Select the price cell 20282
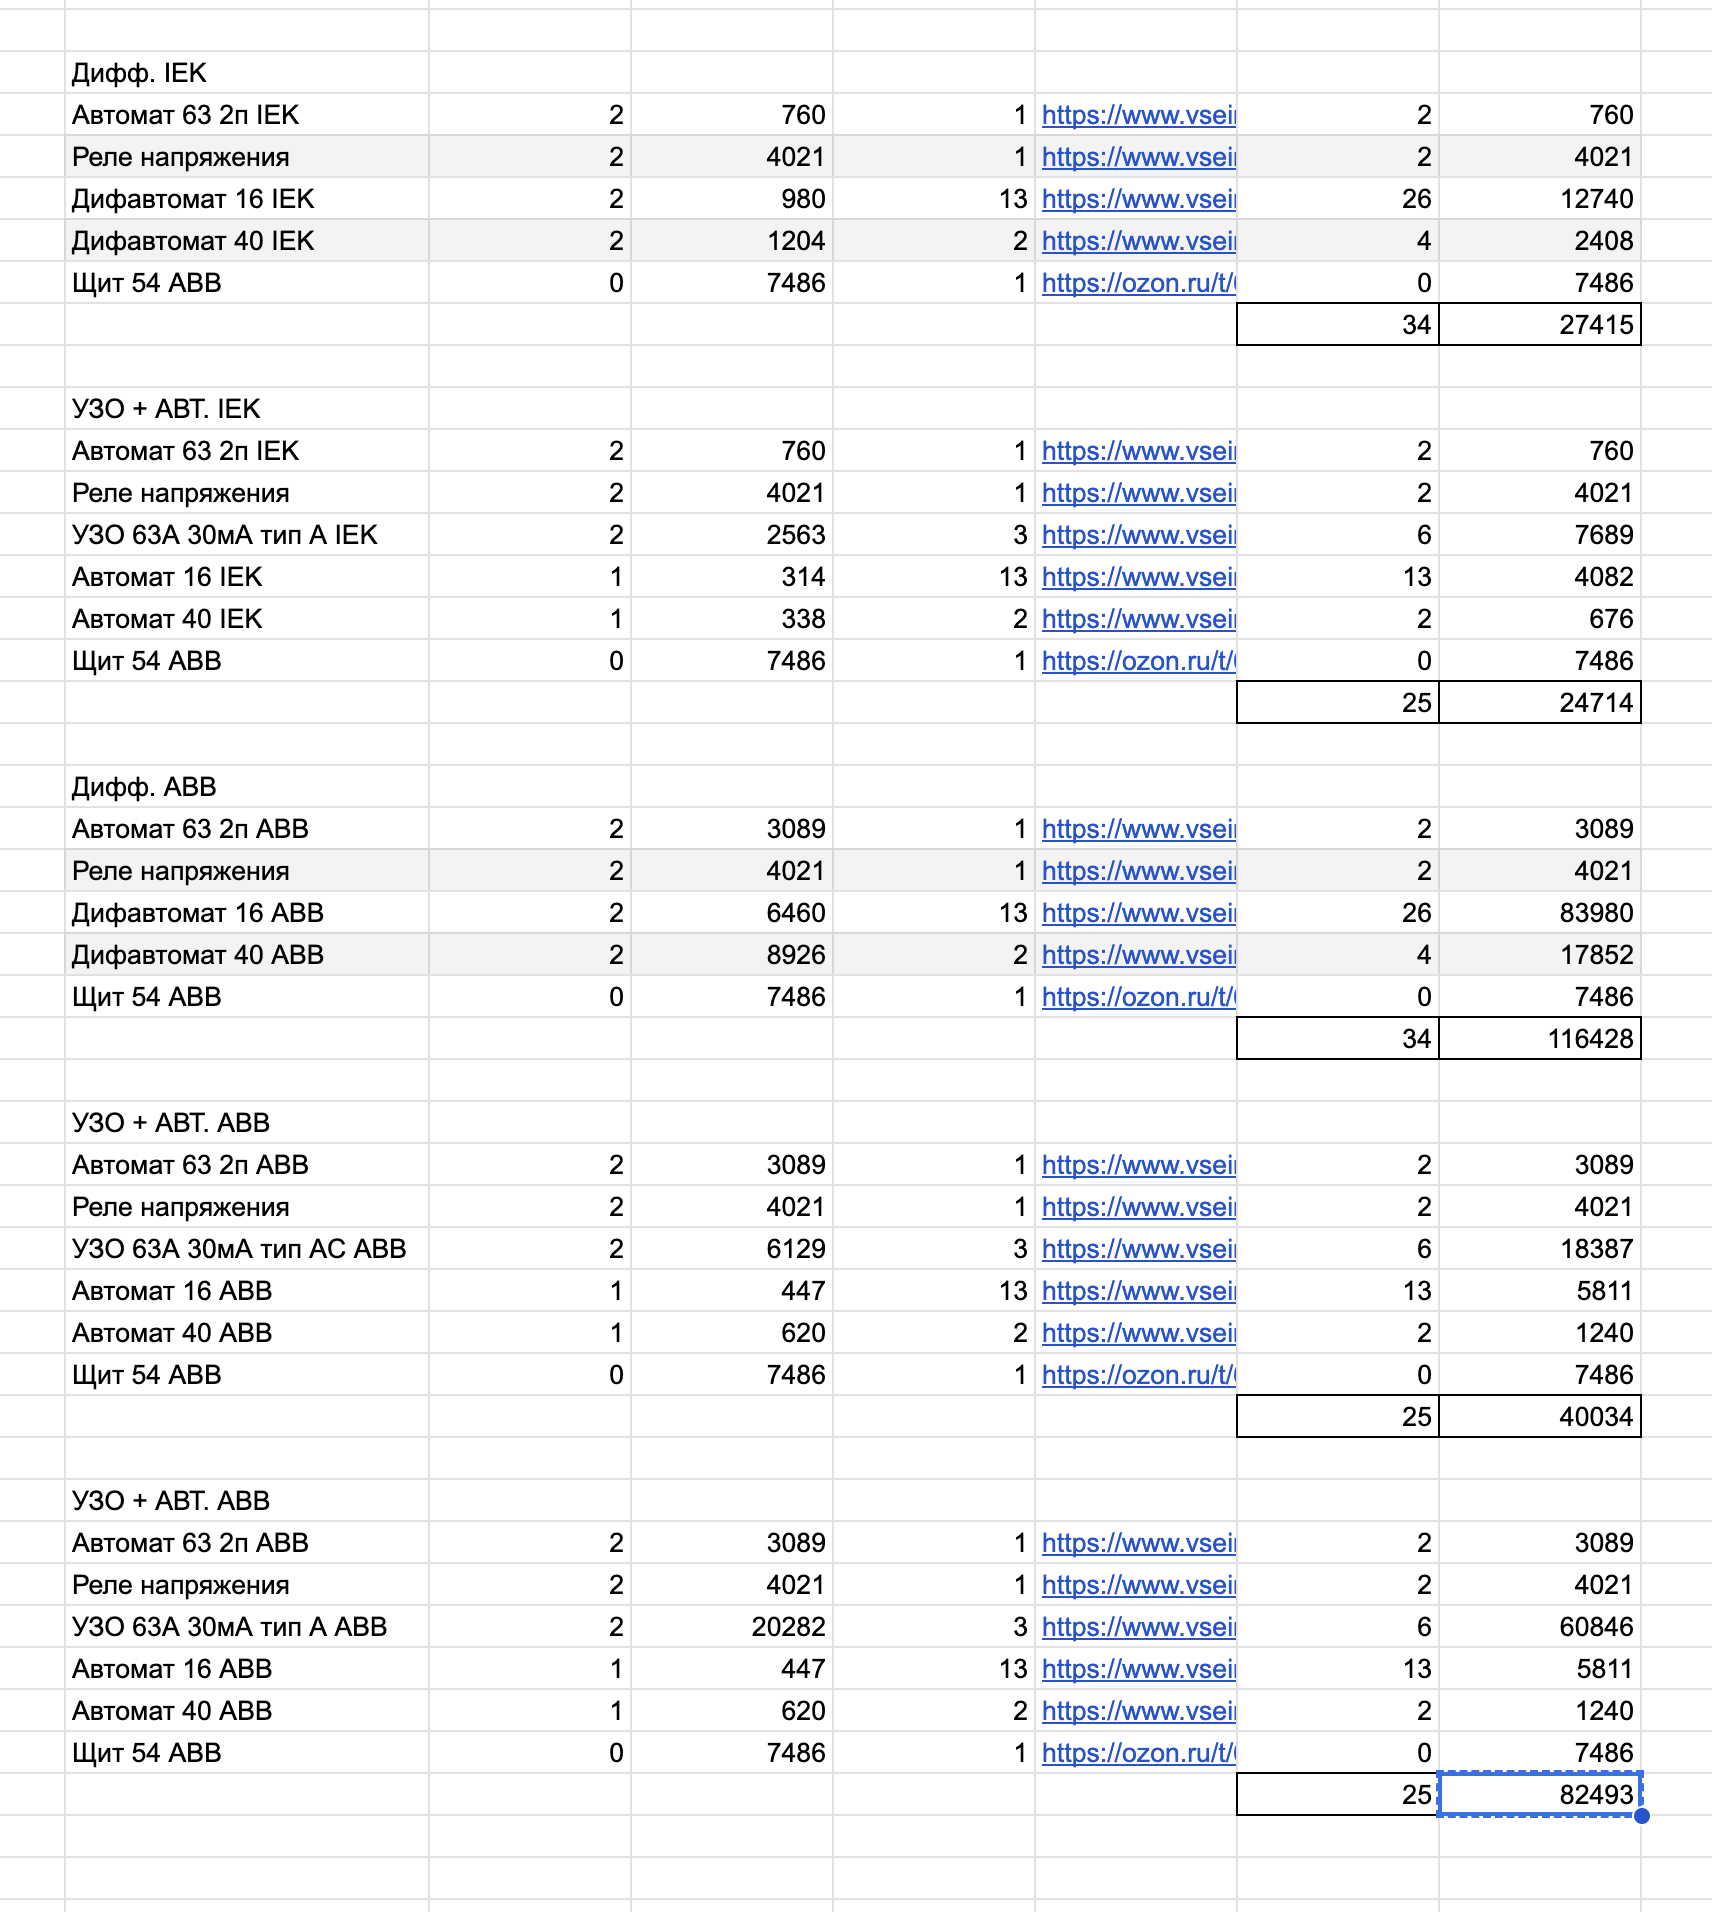This screenshot has height=1912, width=1712. pos(732,1627)
